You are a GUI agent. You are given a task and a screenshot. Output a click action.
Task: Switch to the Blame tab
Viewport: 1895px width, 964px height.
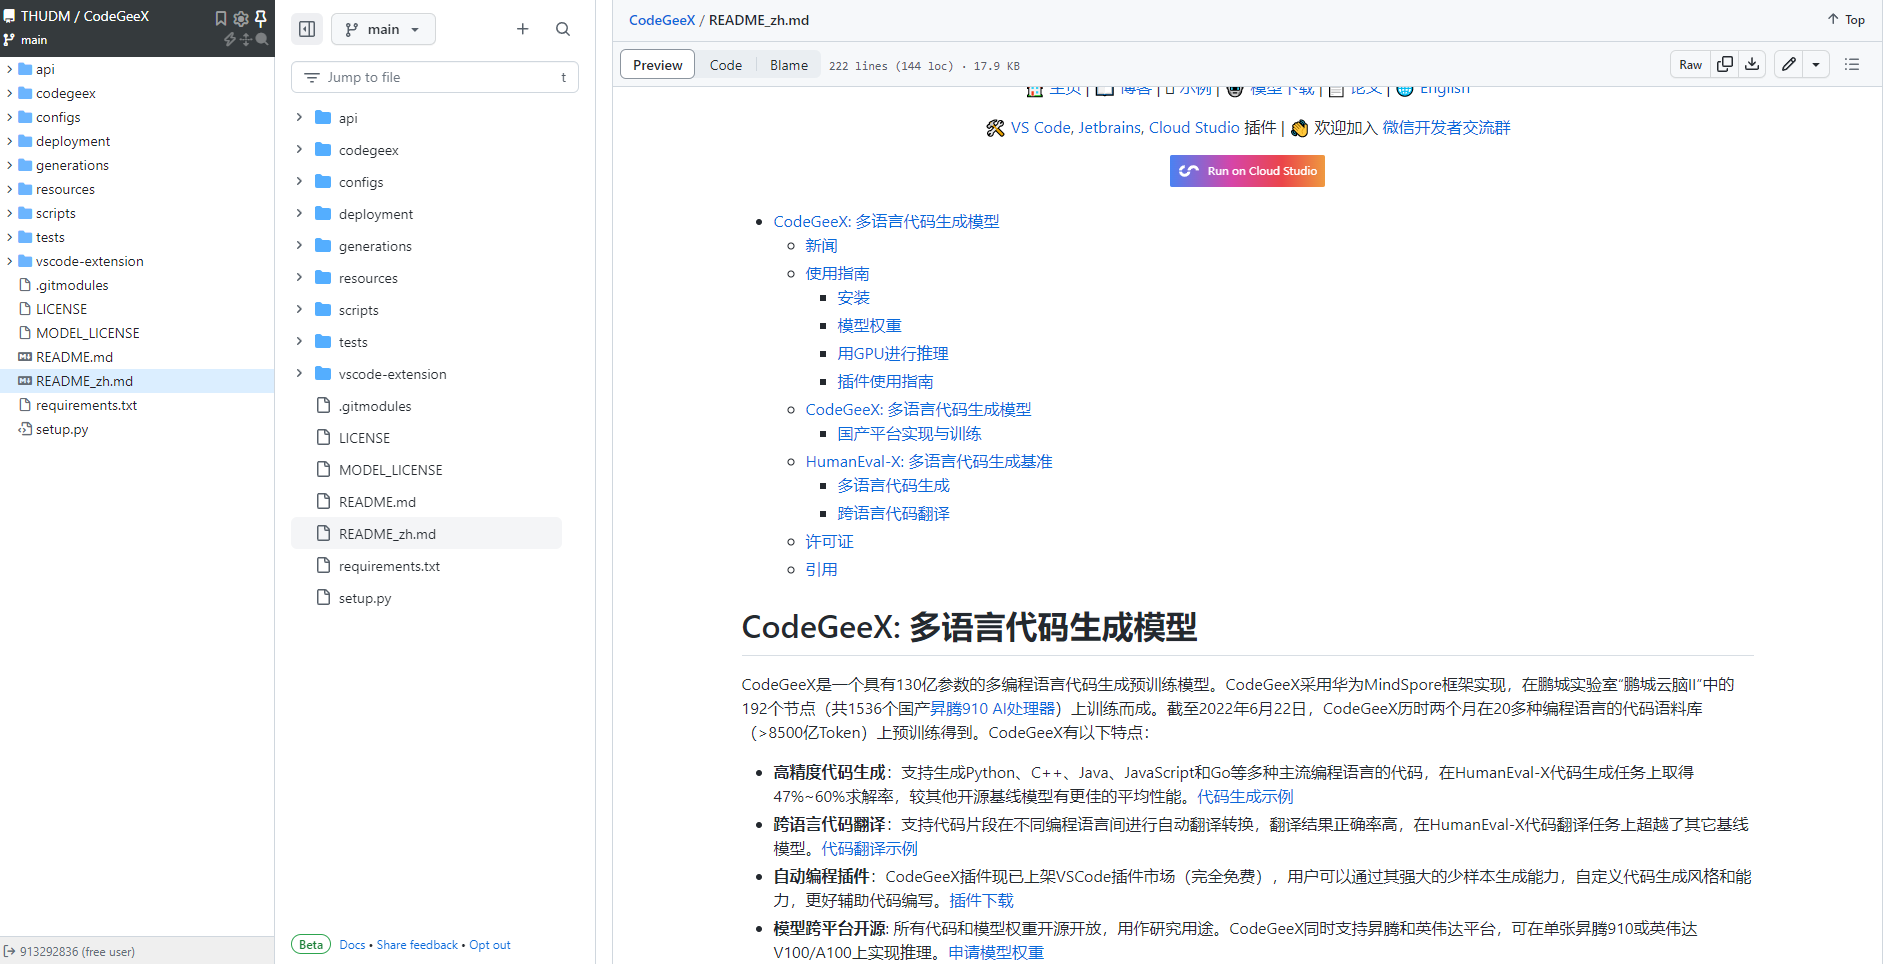coord(789,65)
